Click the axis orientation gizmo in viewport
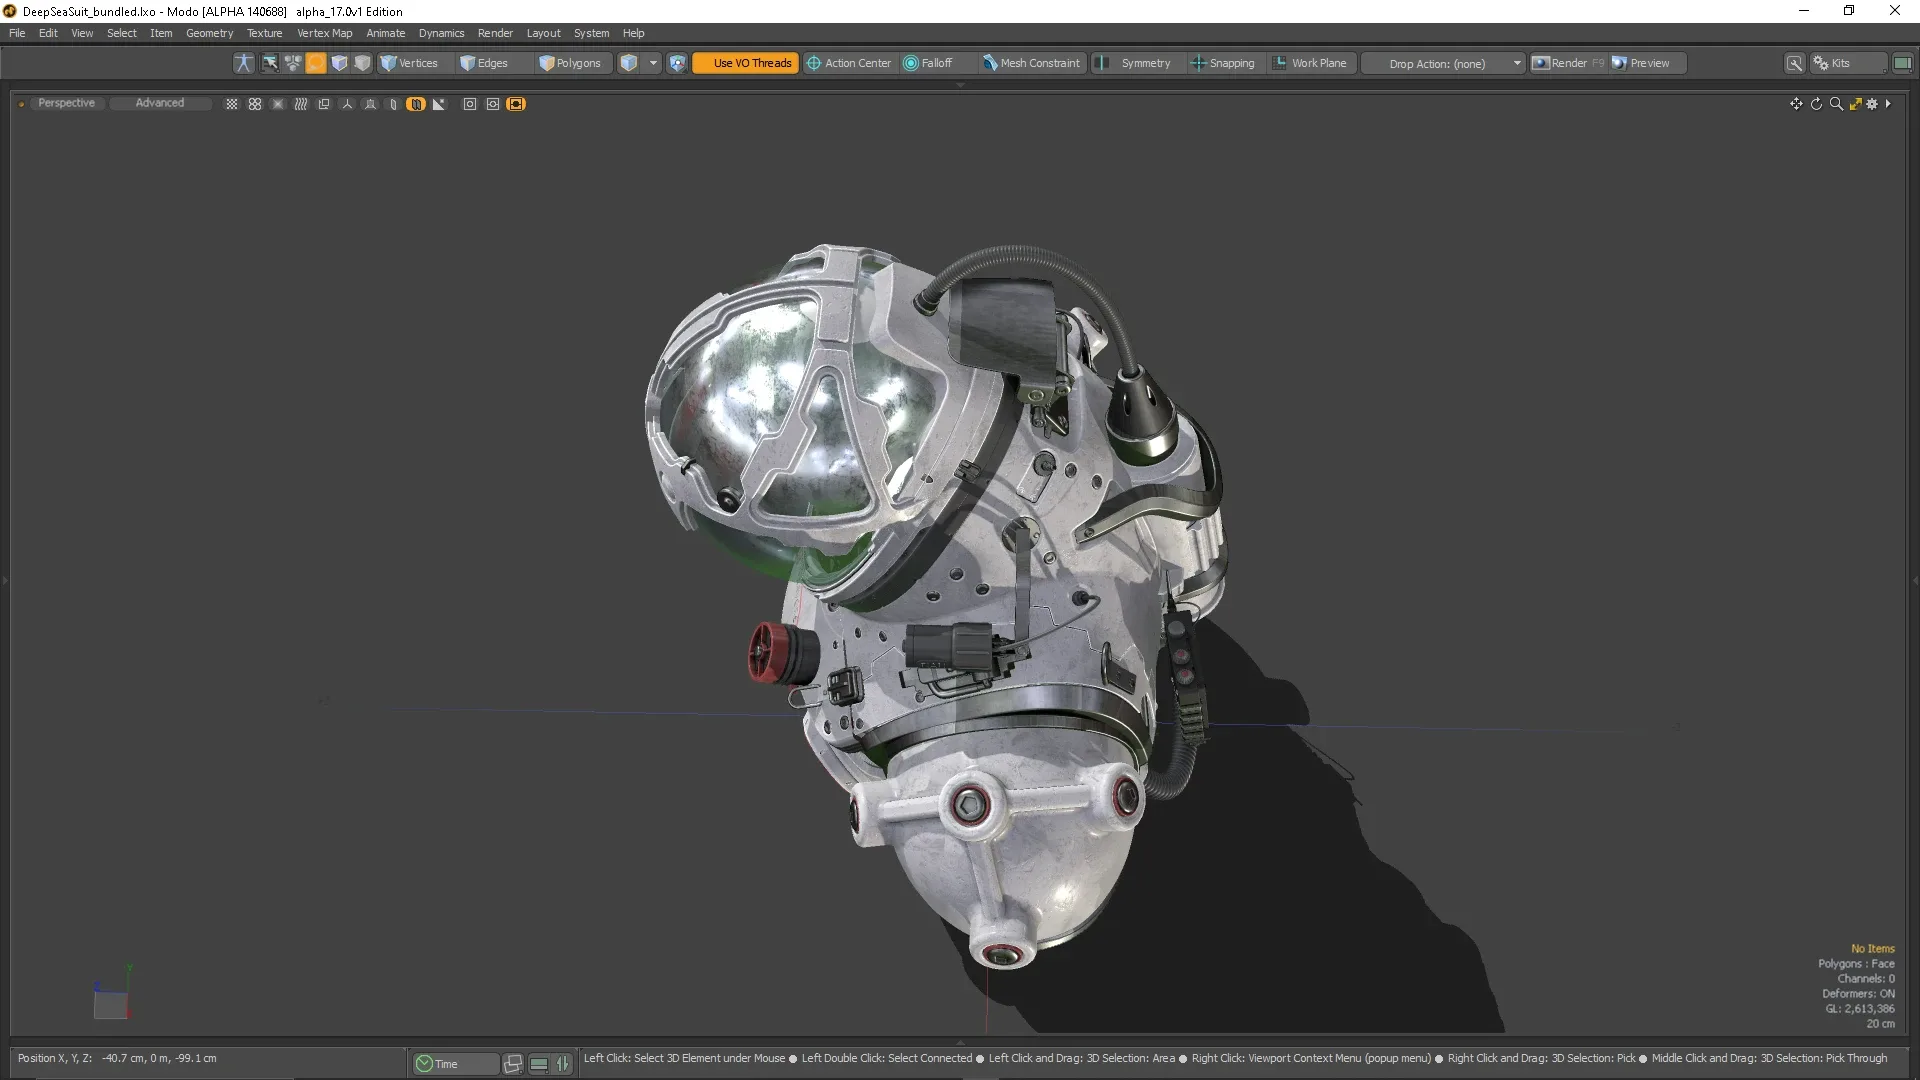Screen dimensions: 1920x1080 pyautogui.click(x=112, y=992)
